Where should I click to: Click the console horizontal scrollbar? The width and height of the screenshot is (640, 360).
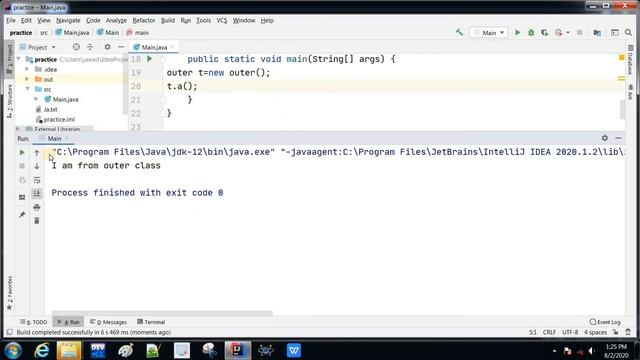pos(162,313)
